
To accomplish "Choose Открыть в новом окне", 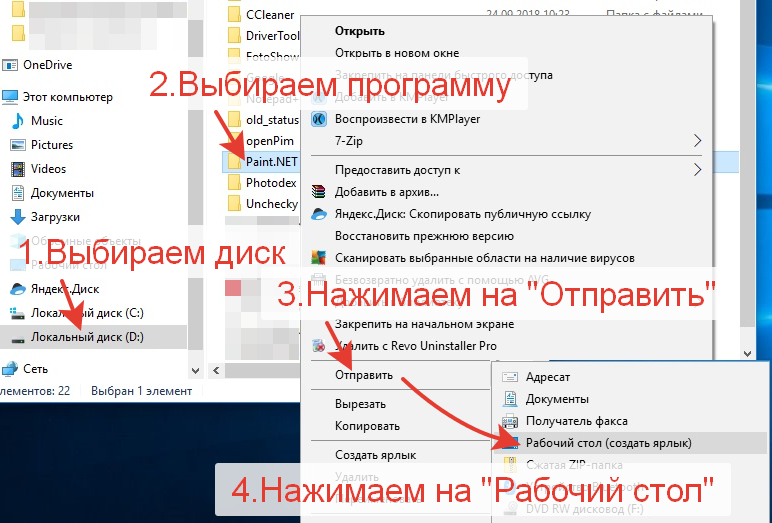I will tap(397, 53).
